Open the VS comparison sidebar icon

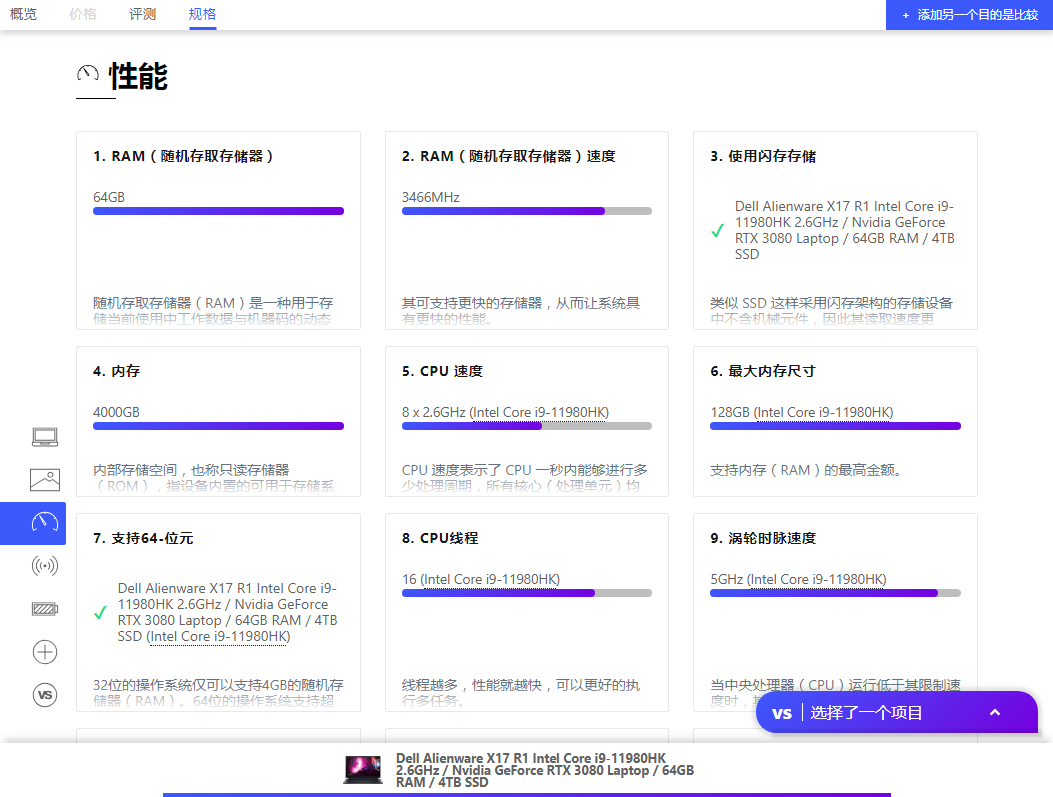coord(45,694)
